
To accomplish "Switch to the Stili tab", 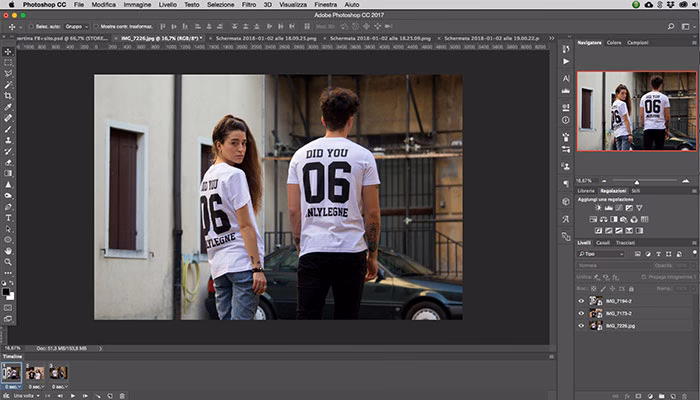I will [x=636, y=191].
